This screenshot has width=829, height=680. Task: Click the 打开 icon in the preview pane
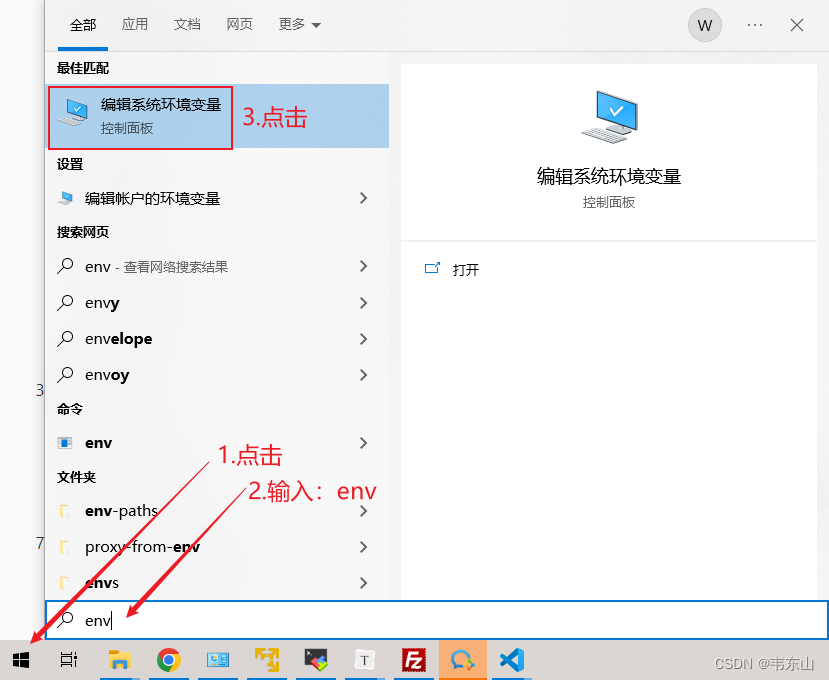(x=430, y=268)
